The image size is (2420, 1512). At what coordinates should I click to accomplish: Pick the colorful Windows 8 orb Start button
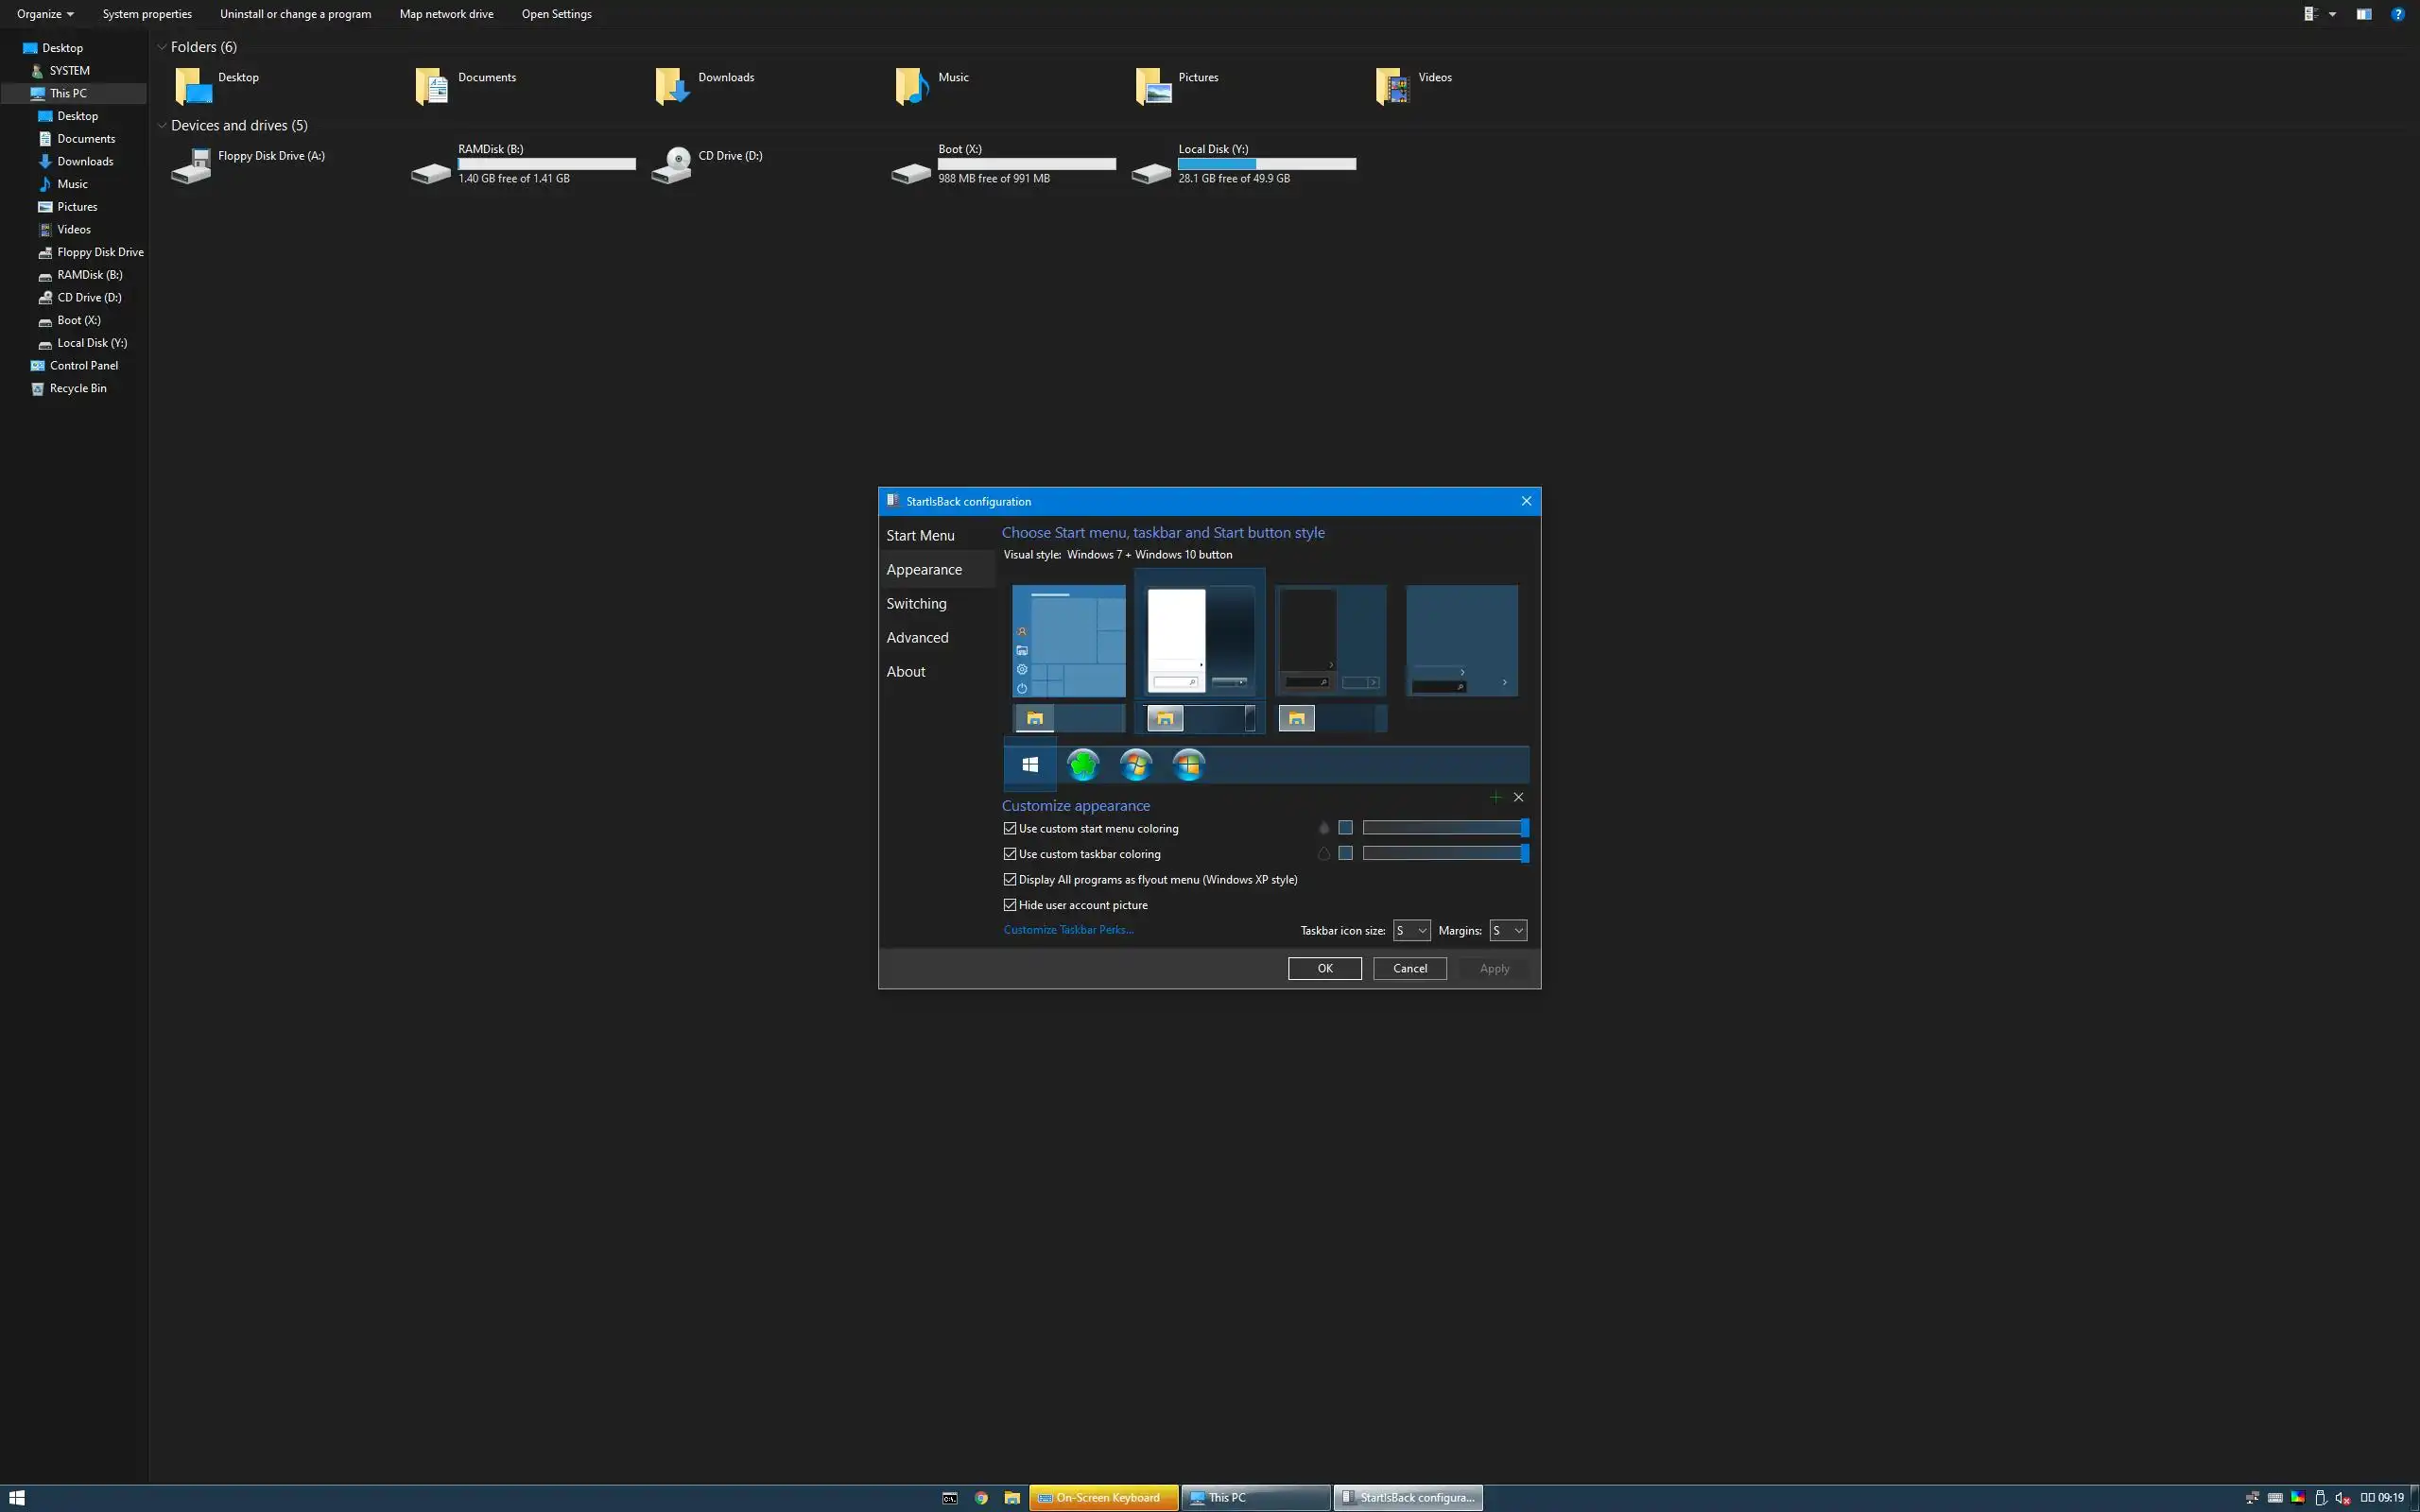(1189, 765)
